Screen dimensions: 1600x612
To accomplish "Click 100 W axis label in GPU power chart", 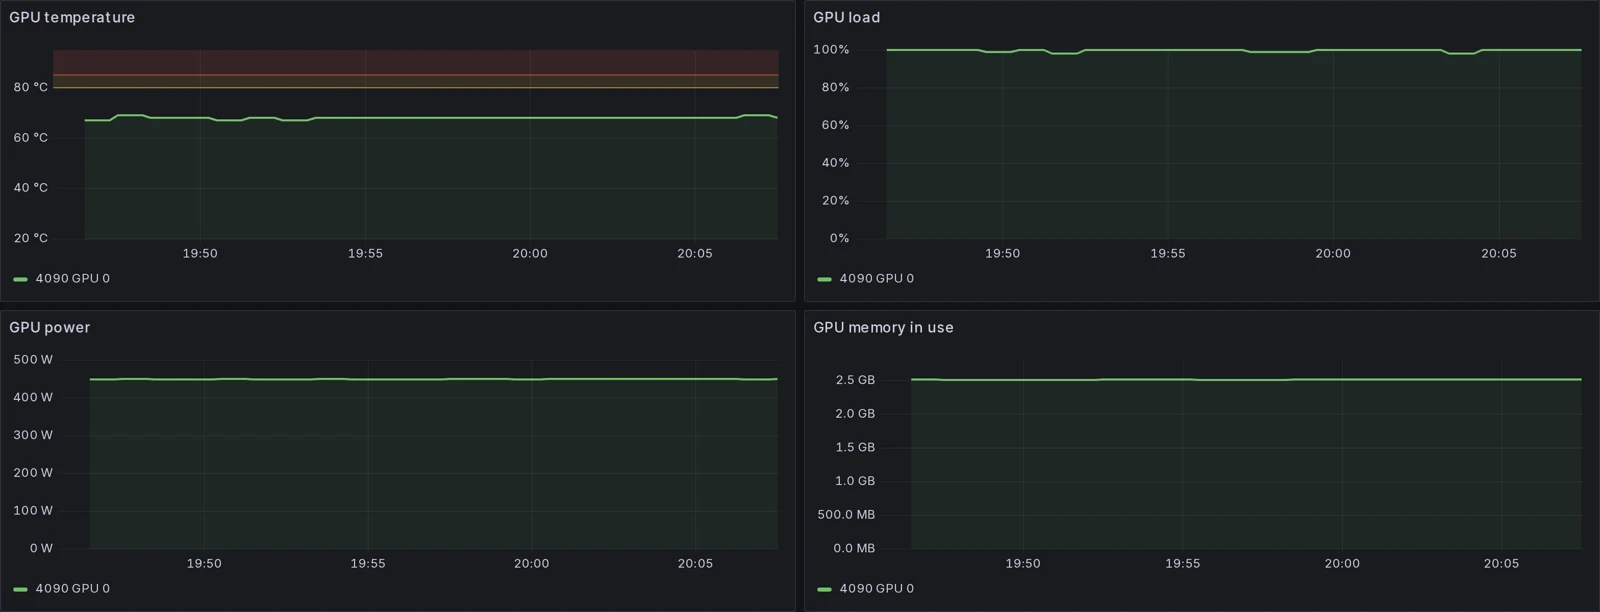I will pyautogui.click(x=33, y=511).
